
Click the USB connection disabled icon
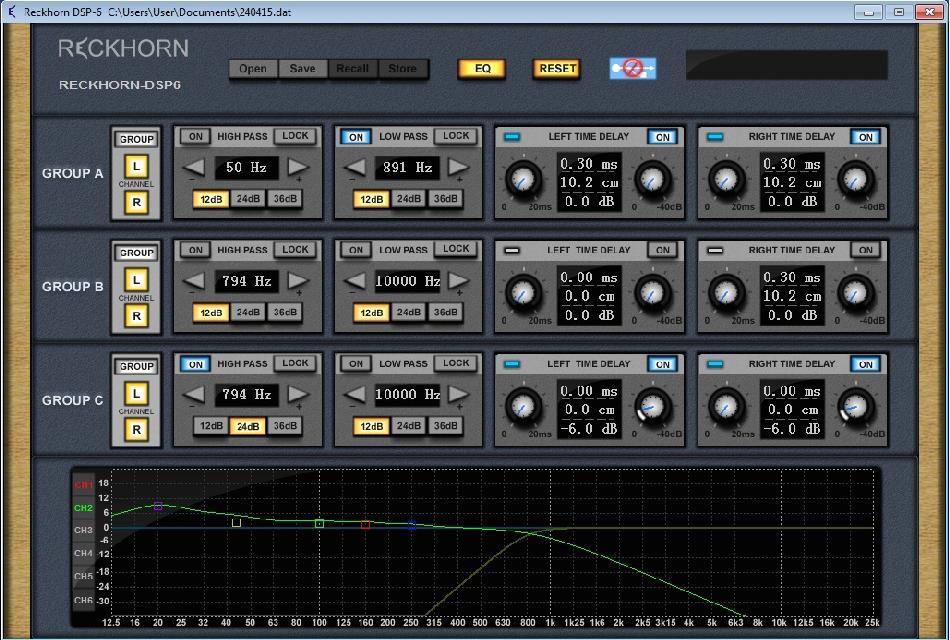pos(632,68)
